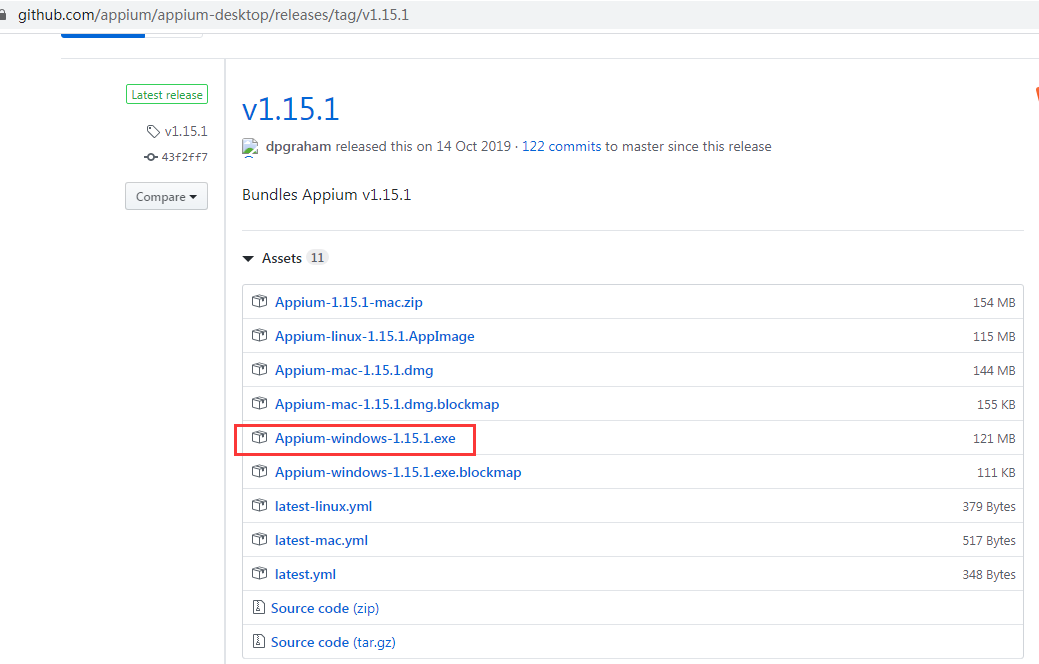Click the 144 MB size text
The width and height of the screenshot is (1039, 664).
coord(994,370)
